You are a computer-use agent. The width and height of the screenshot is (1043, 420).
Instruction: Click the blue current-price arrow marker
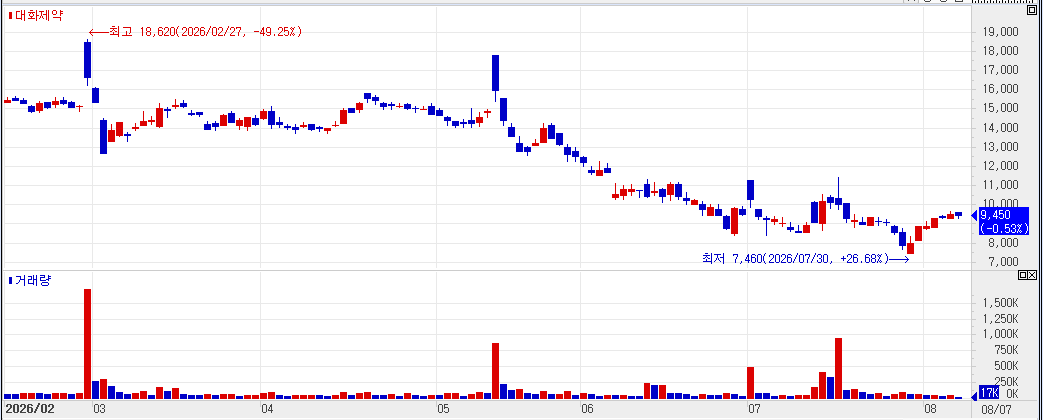(974, 214)
